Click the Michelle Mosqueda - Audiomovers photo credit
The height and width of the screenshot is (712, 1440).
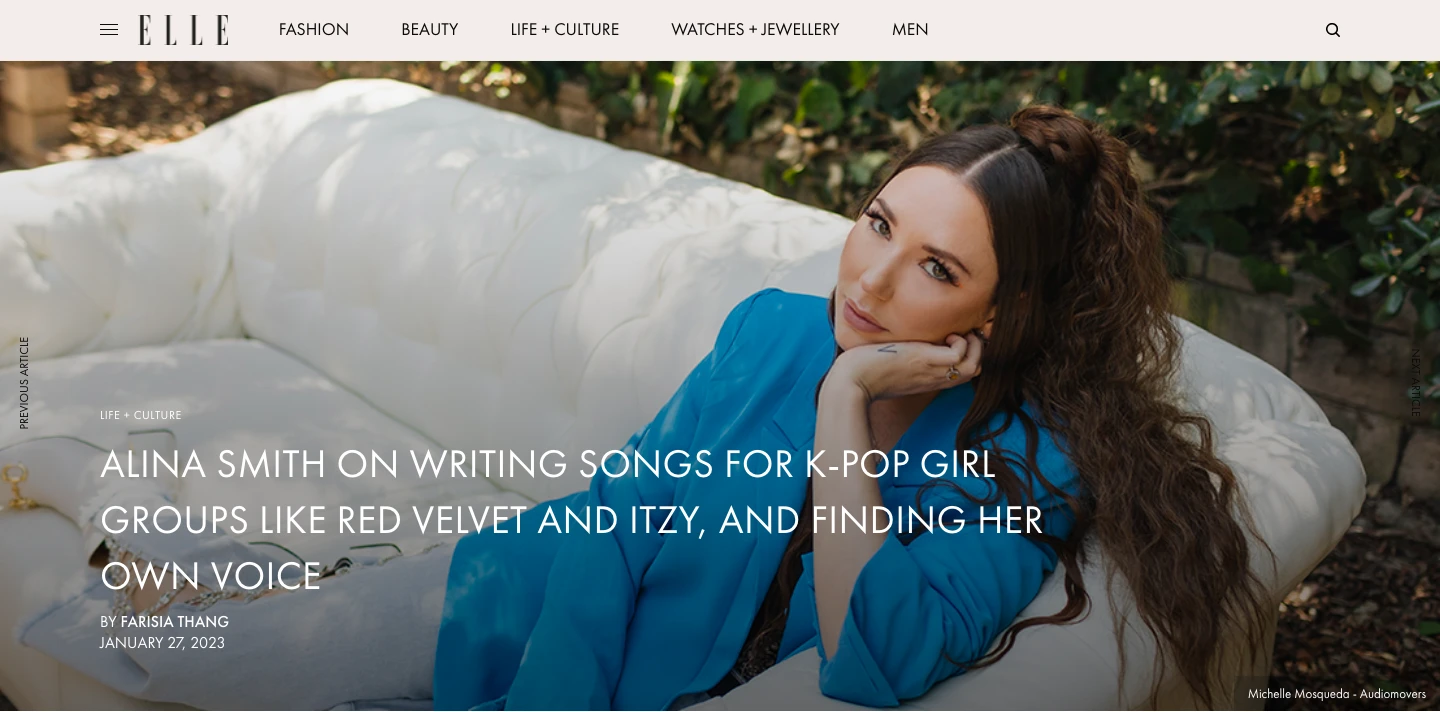pos(1337,694)
